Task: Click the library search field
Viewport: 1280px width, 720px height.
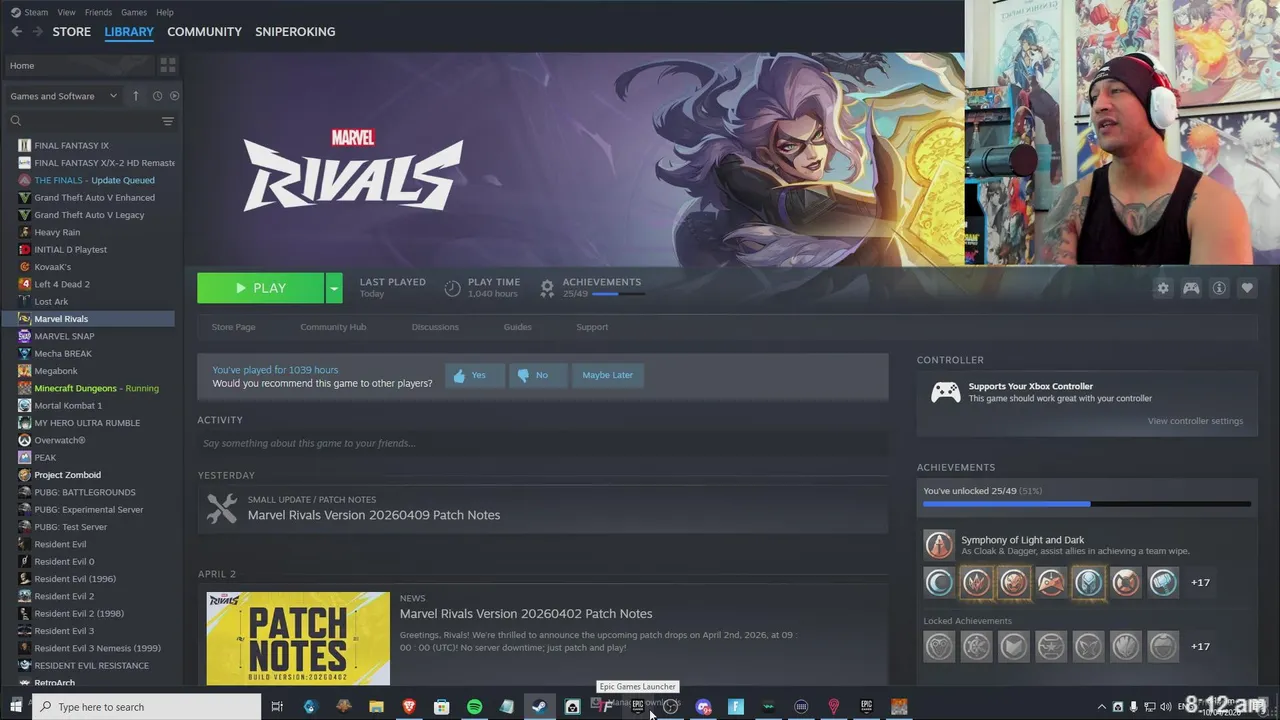Action: coord(83,121)
